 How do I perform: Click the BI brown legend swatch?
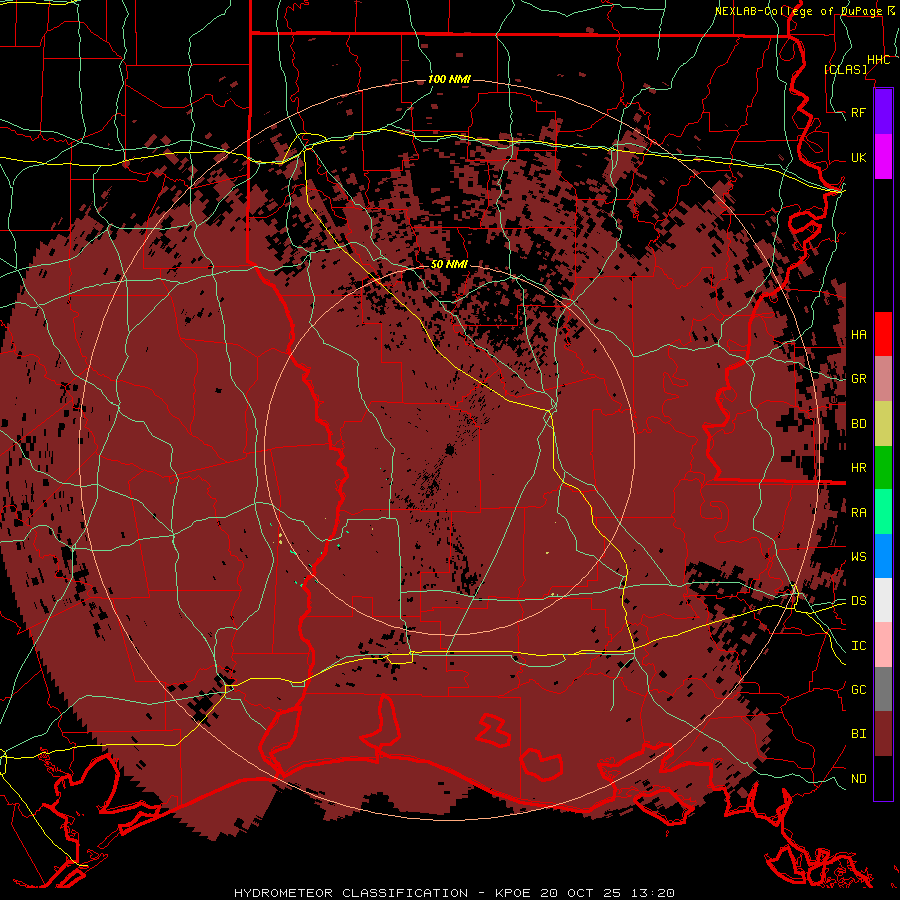[x=883, y=734]
